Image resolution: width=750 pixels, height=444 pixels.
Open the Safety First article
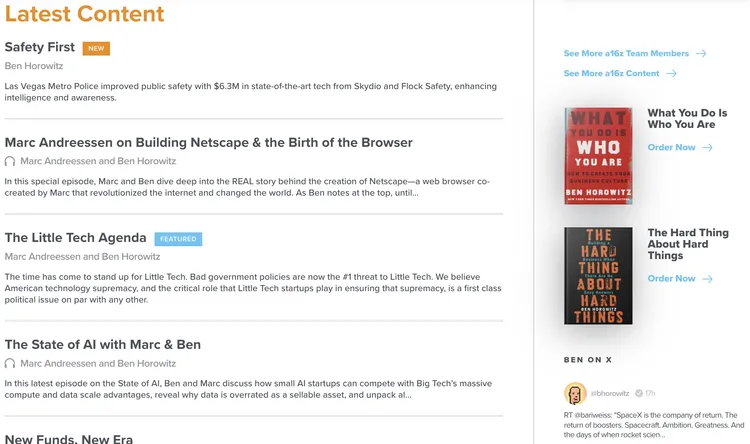click(40, 47)
